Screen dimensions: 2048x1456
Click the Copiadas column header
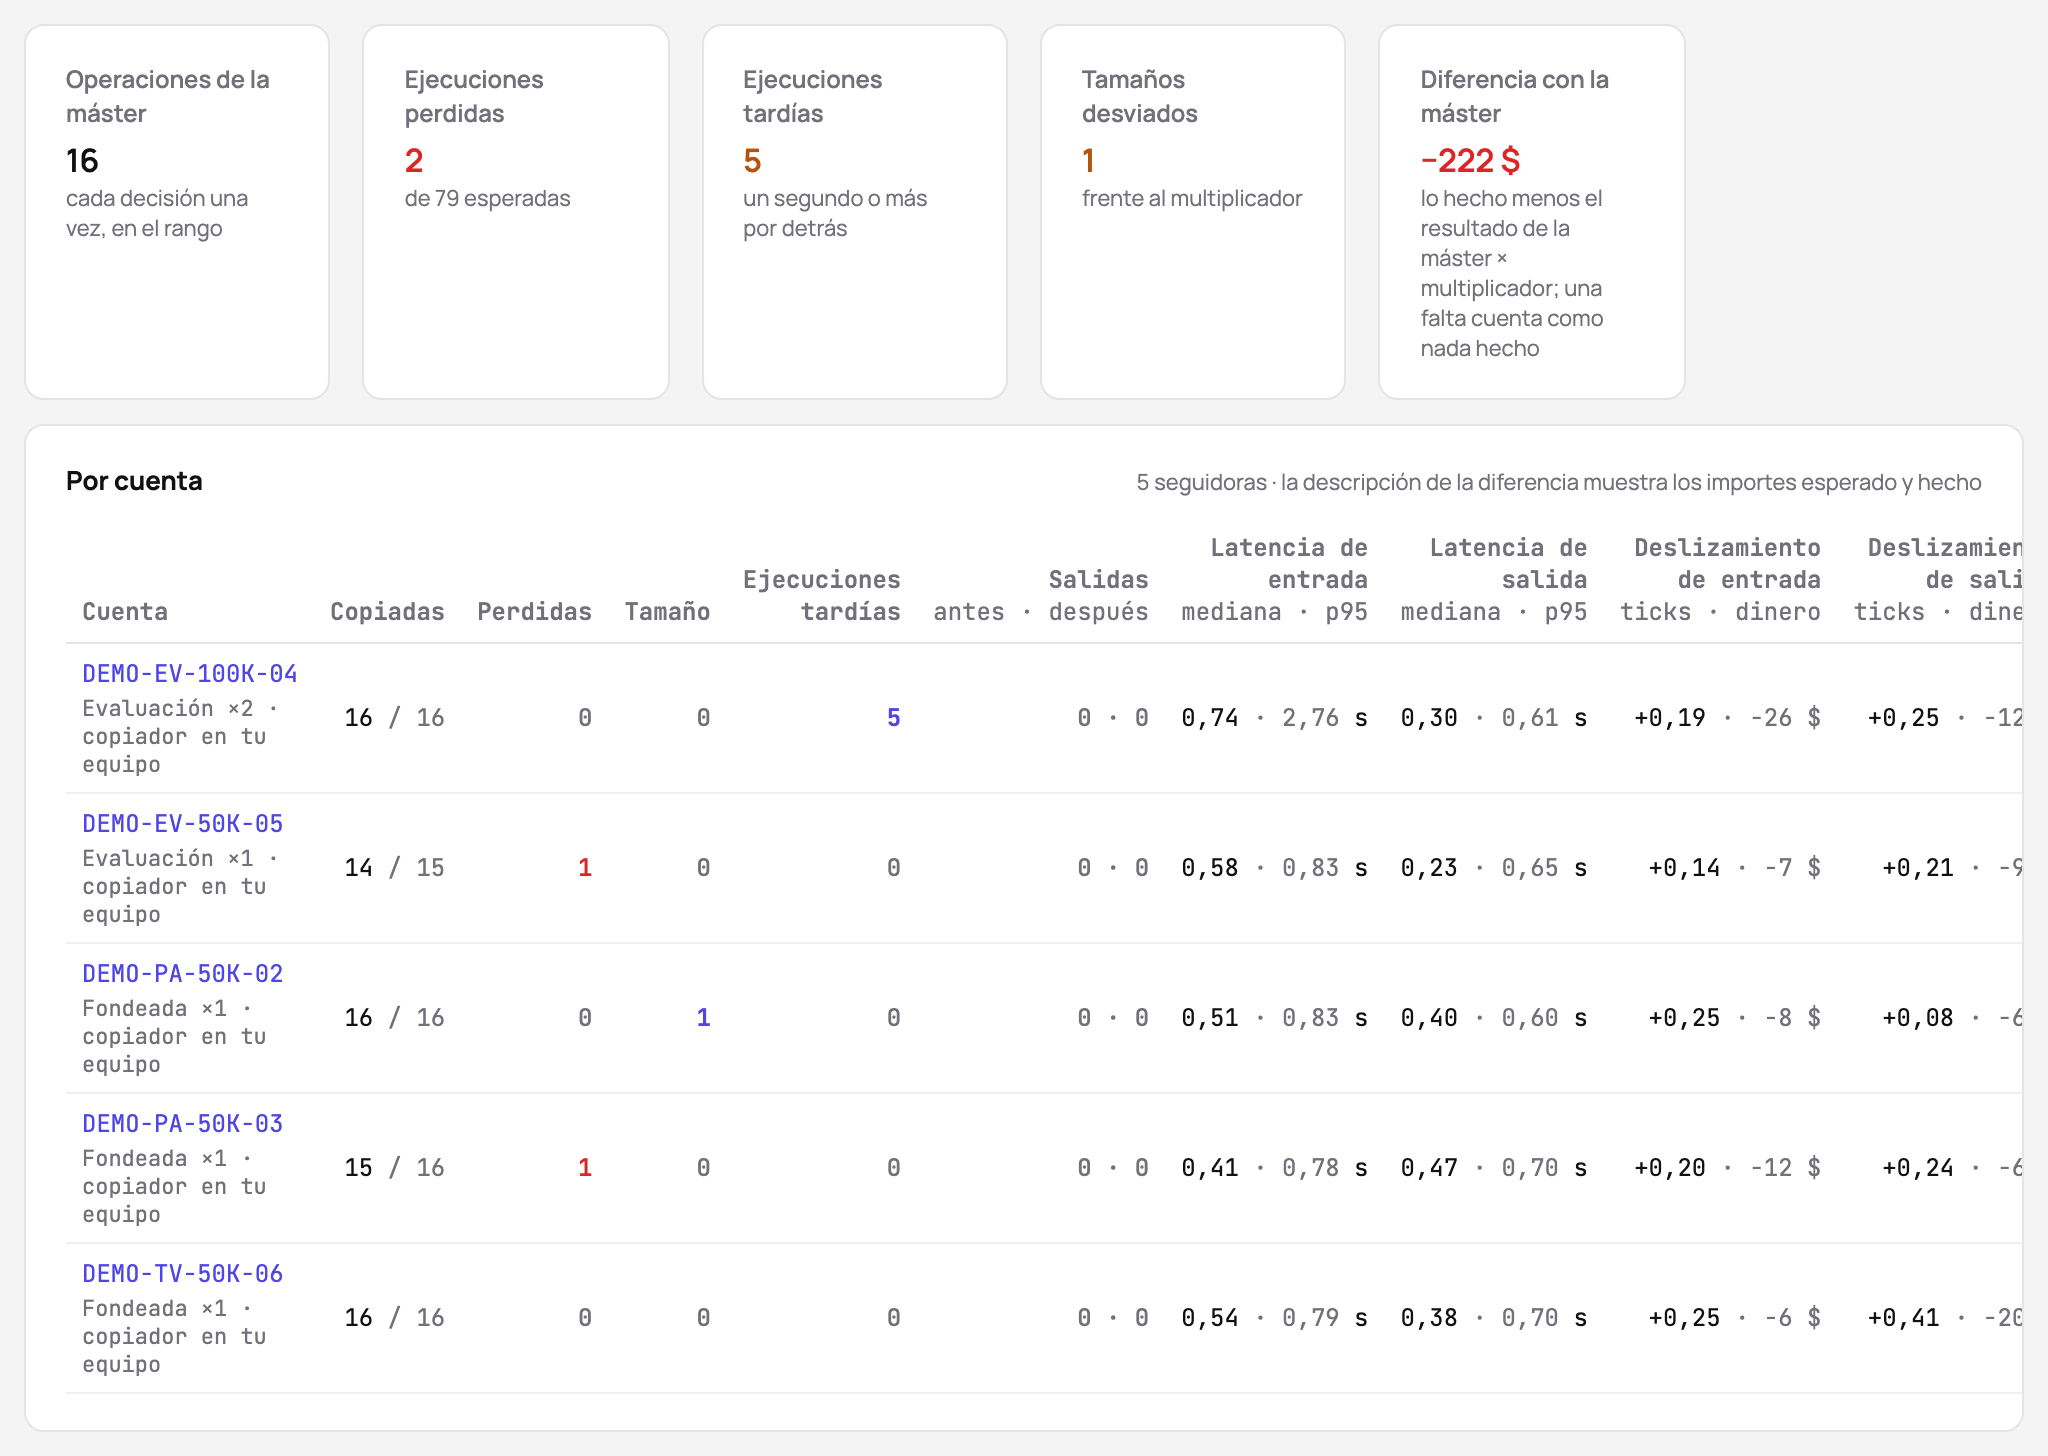pos(387,612)
